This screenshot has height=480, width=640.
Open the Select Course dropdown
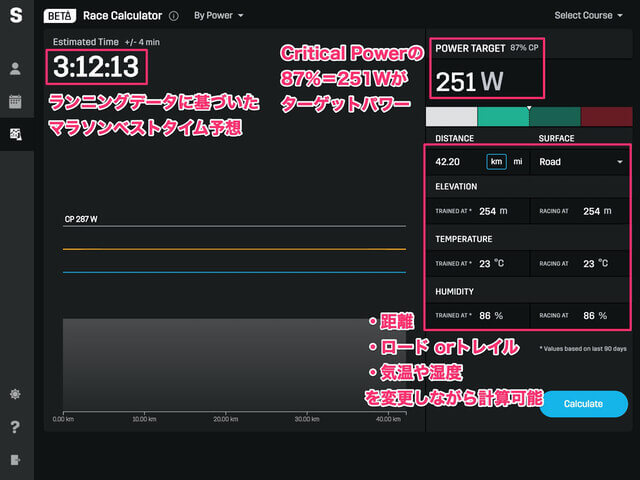point(589,16)
